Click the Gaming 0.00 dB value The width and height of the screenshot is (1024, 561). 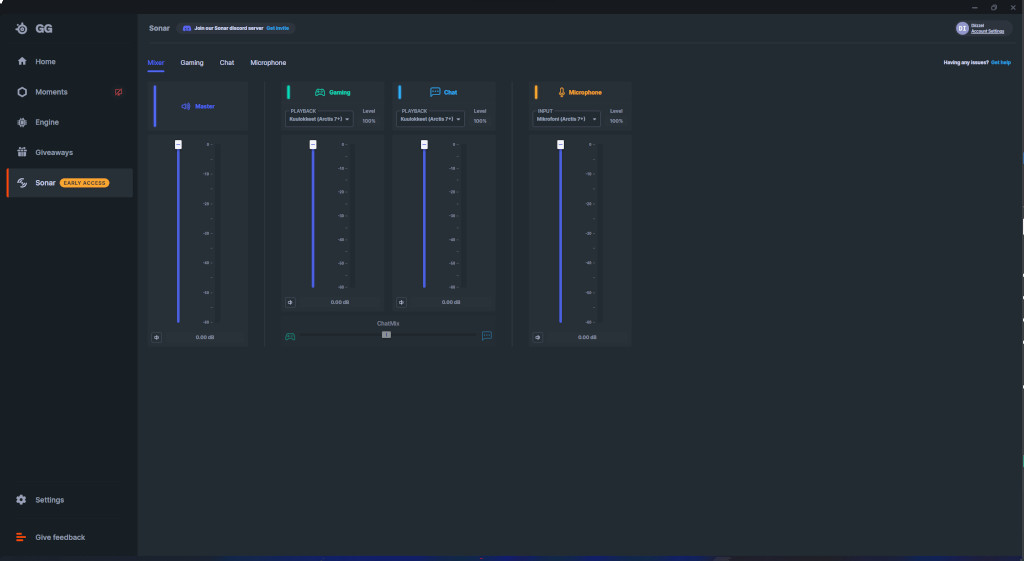click(x=340, y=302)
